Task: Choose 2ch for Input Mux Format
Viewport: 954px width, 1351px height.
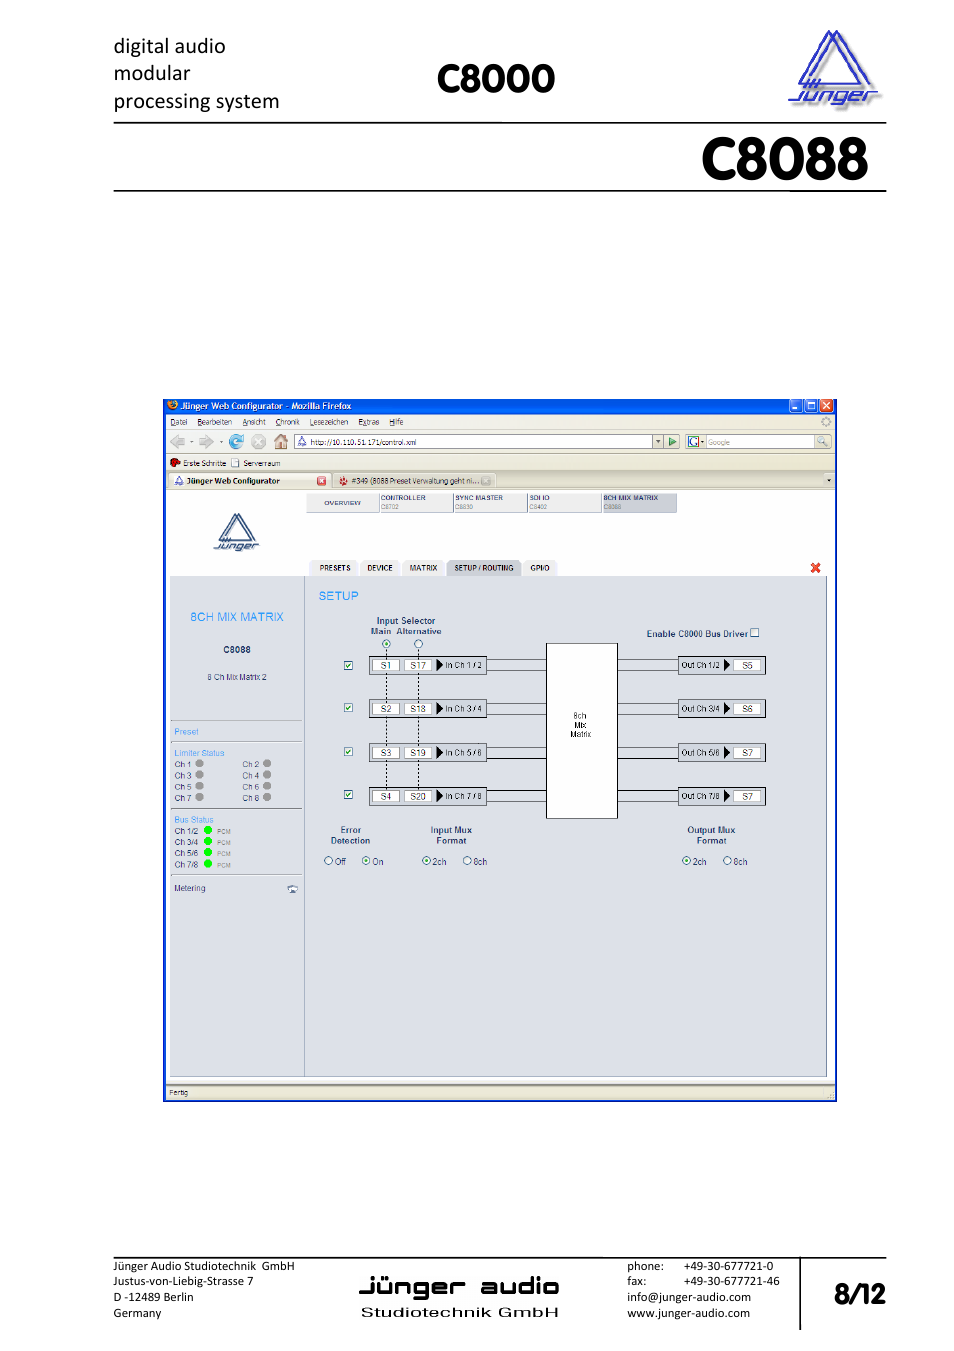Action: (x=426, y=861)
